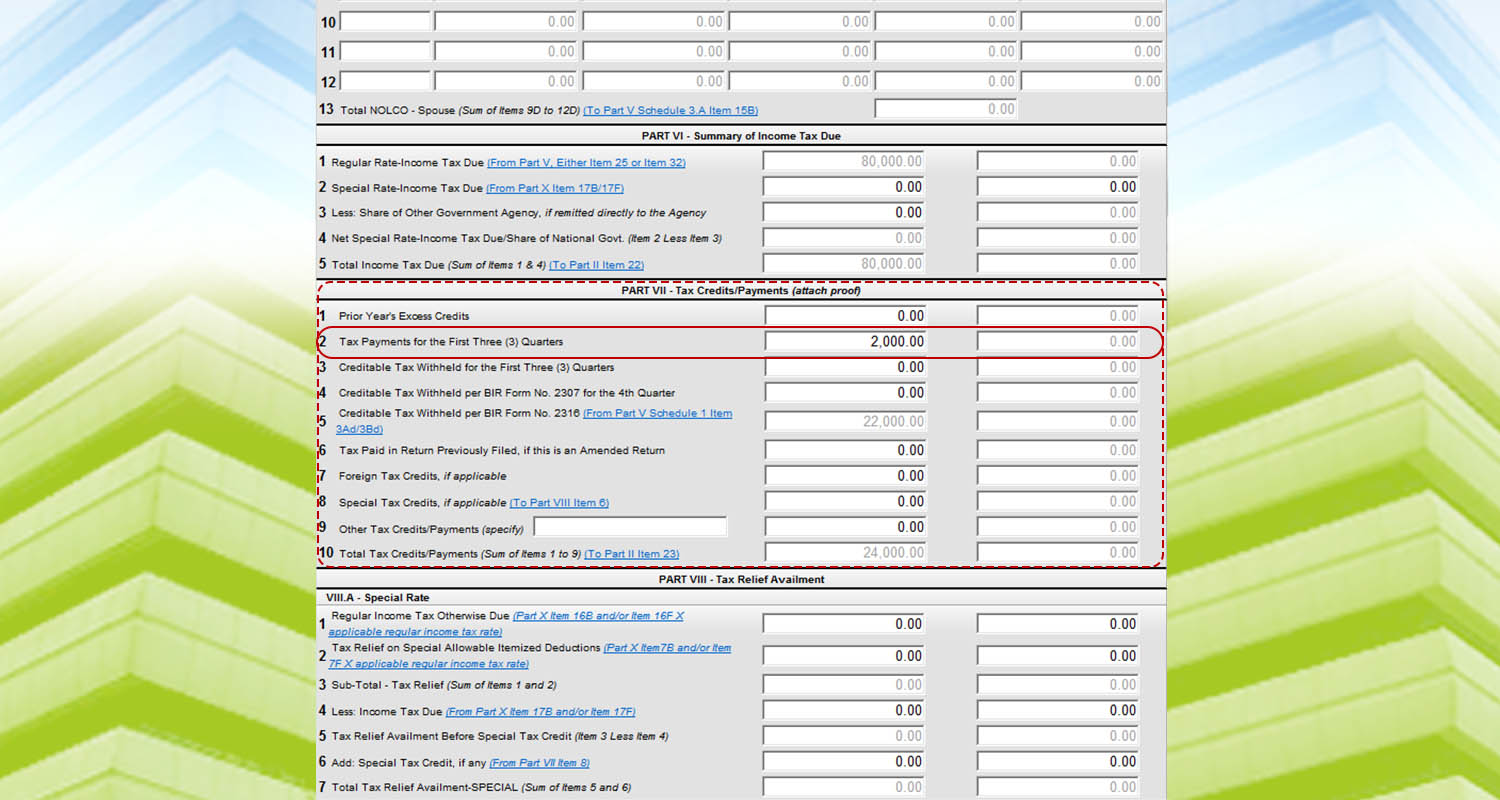This screenshot has width=1500, height=800.
Task: Select Total Tax Relief Availment-SPECIAL first field
Action: [x=845, y=787]
